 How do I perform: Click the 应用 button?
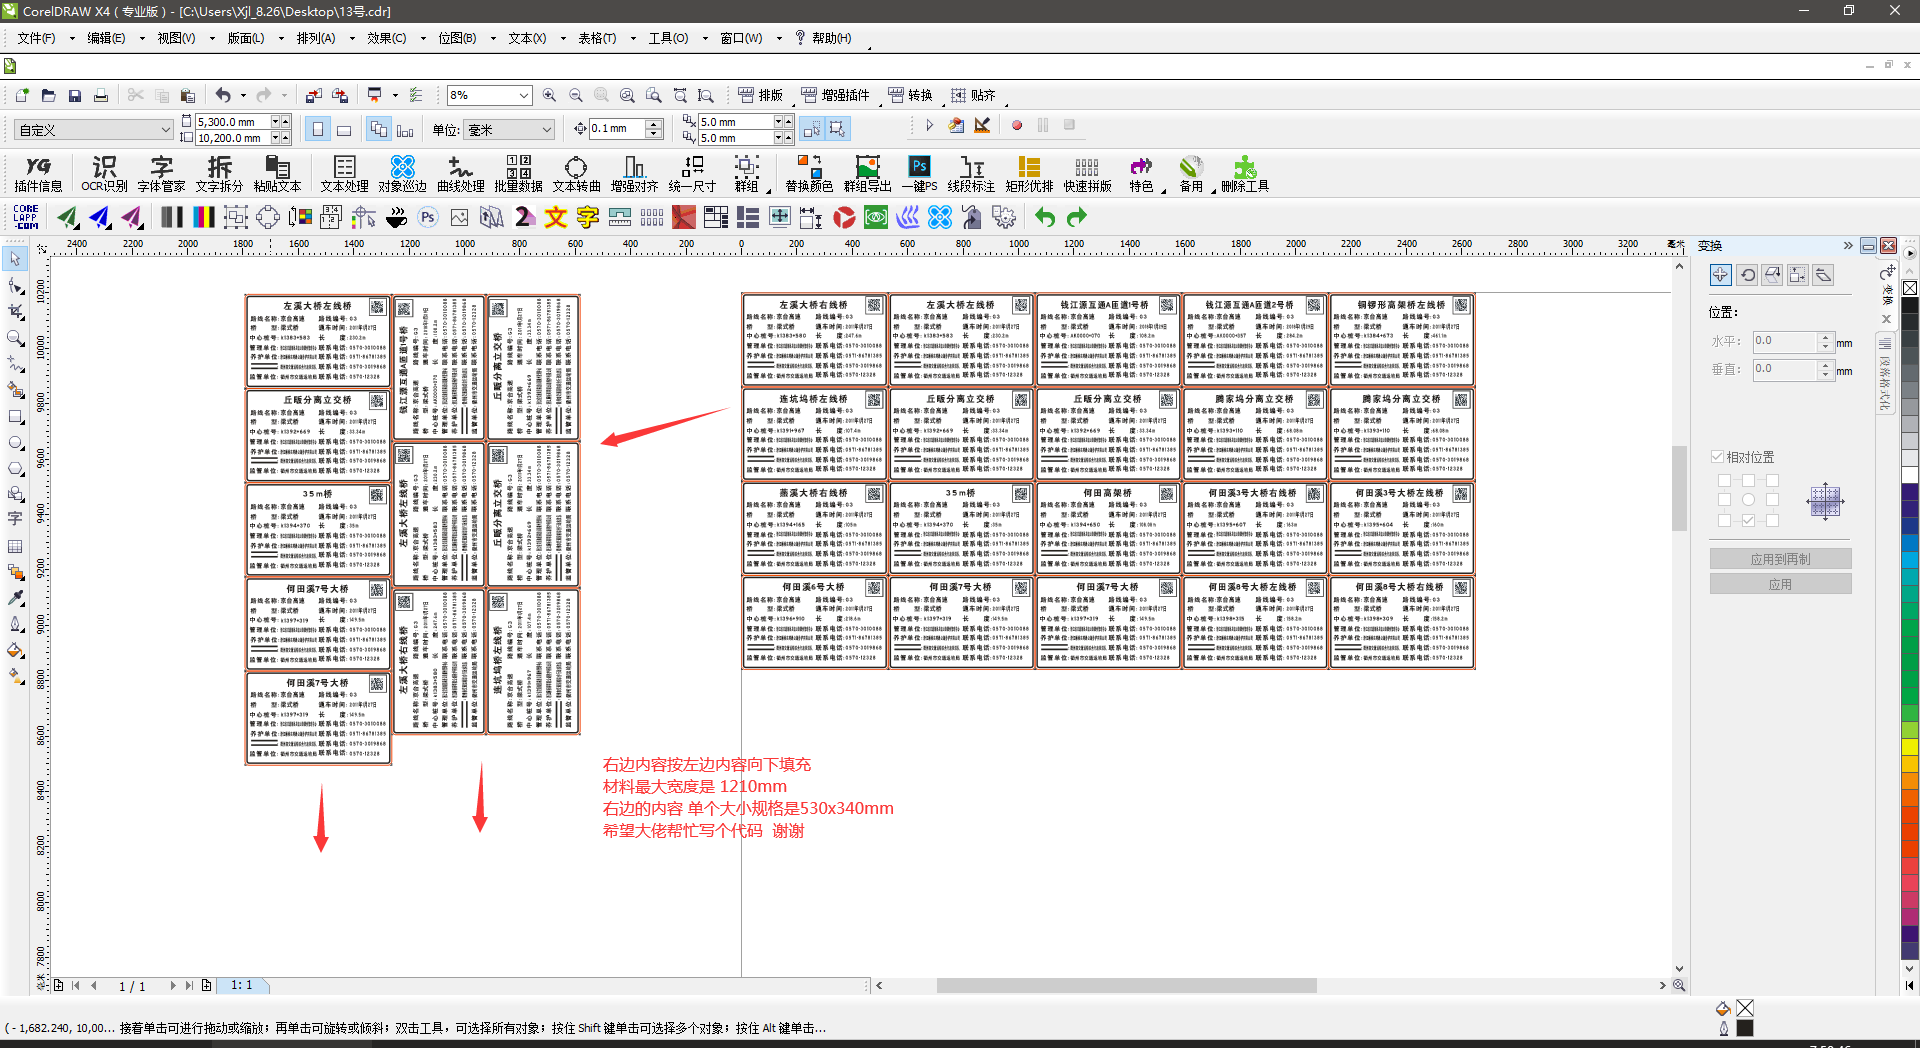1780,584
